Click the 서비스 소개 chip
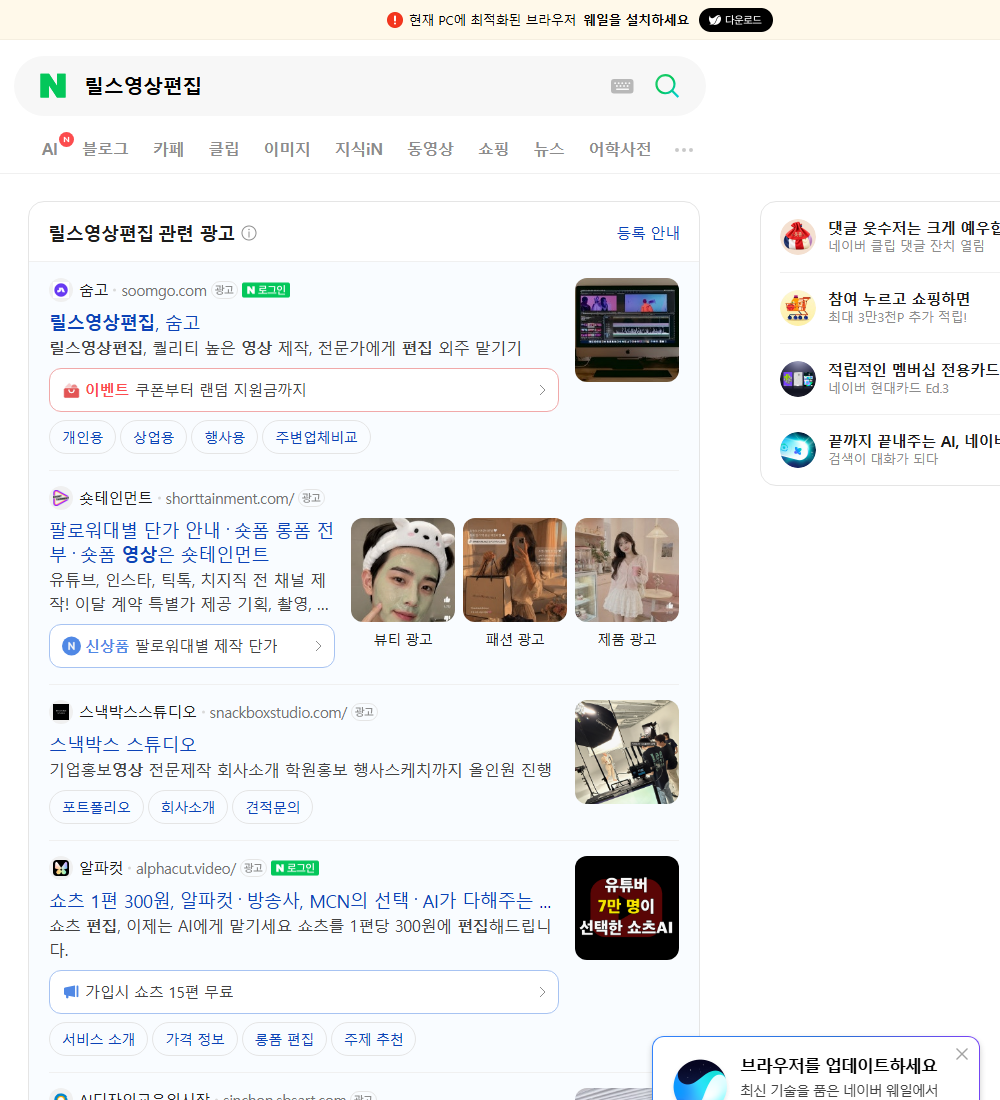Viewport: 1000px width, 1100px height. click(x=99, y=1039)
